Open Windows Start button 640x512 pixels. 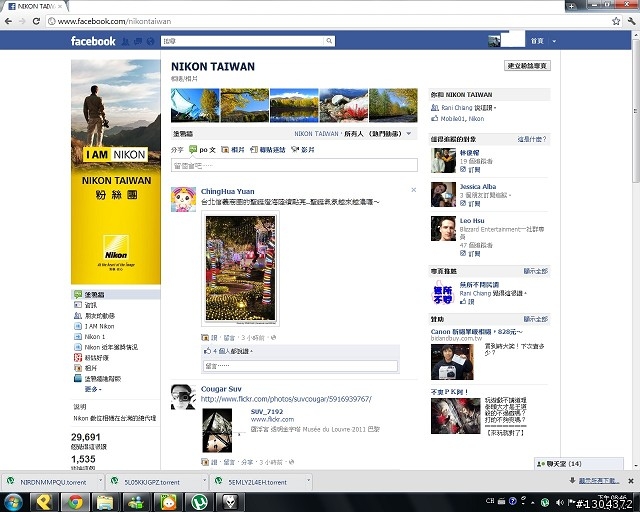coord(13,502)
